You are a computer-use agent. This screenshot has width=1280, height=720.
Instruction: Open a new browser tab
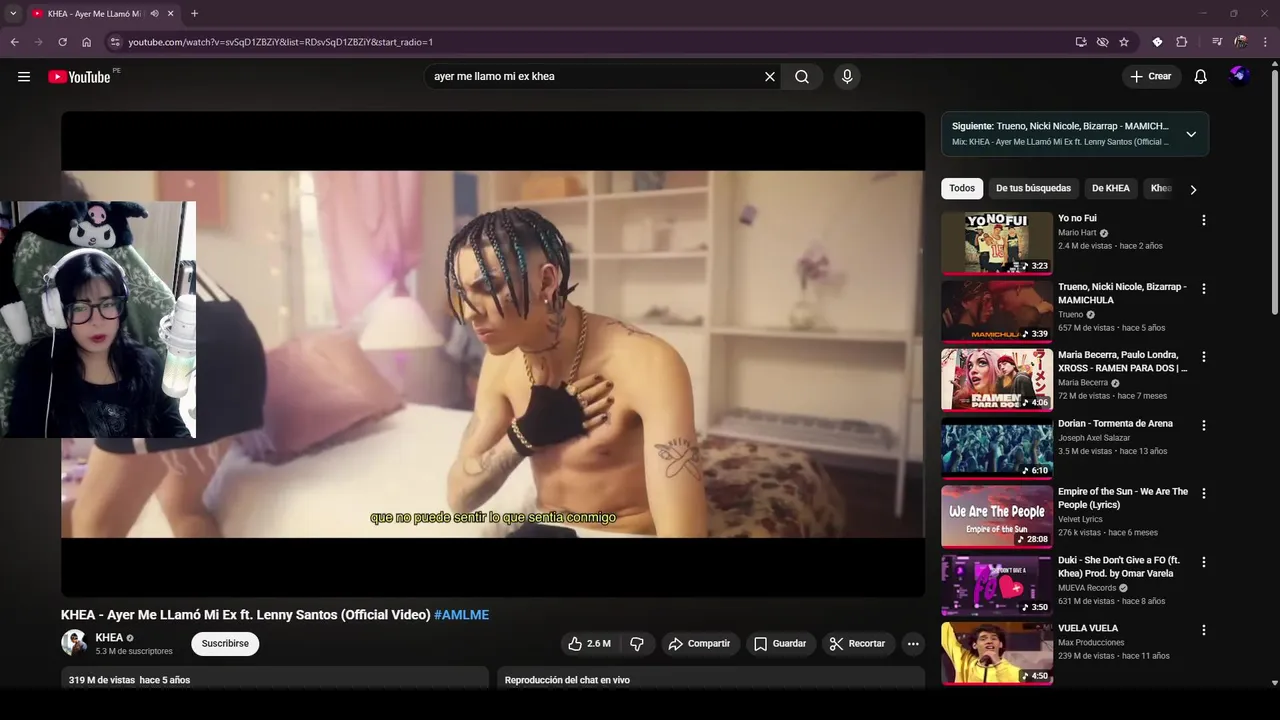194,14
